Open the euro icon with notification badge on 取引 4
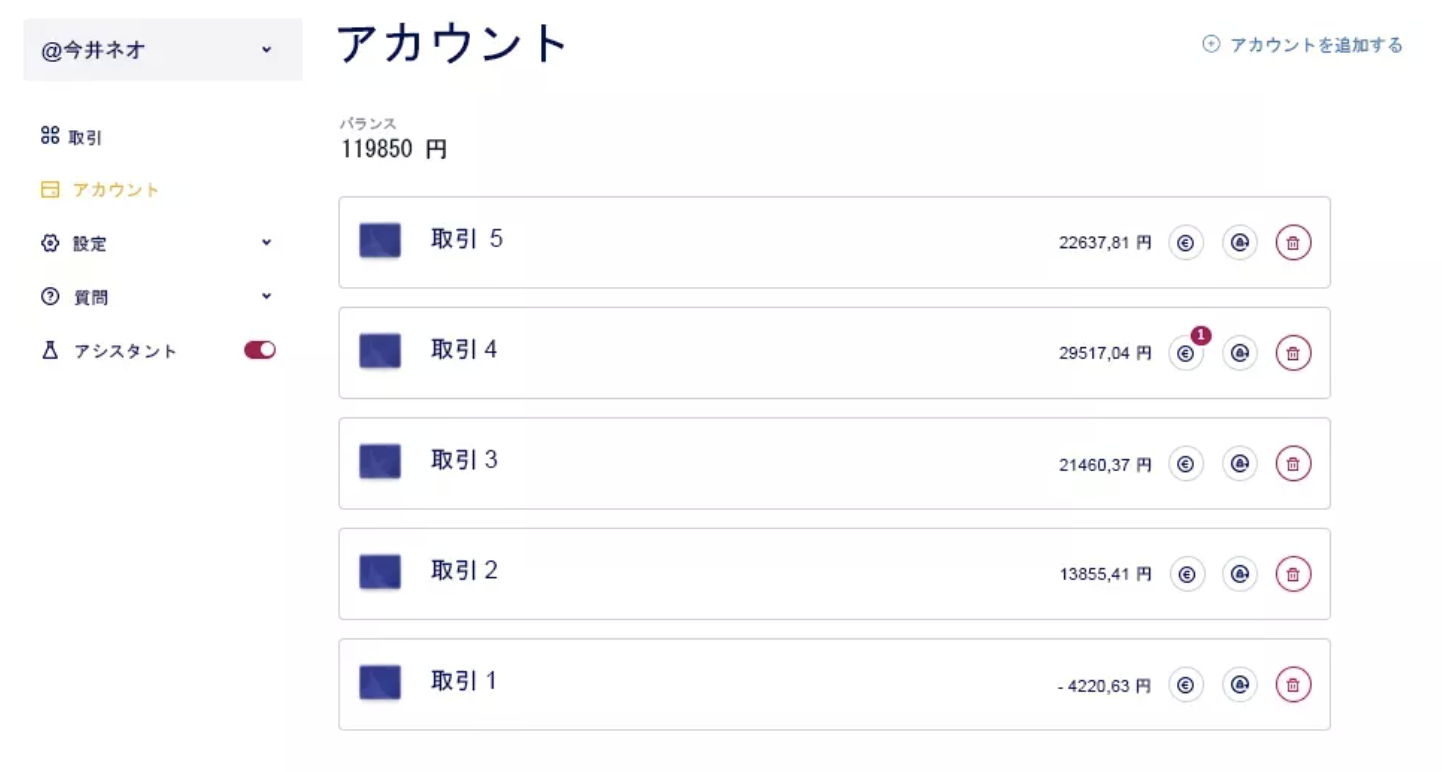 (x=1186, y=353)
